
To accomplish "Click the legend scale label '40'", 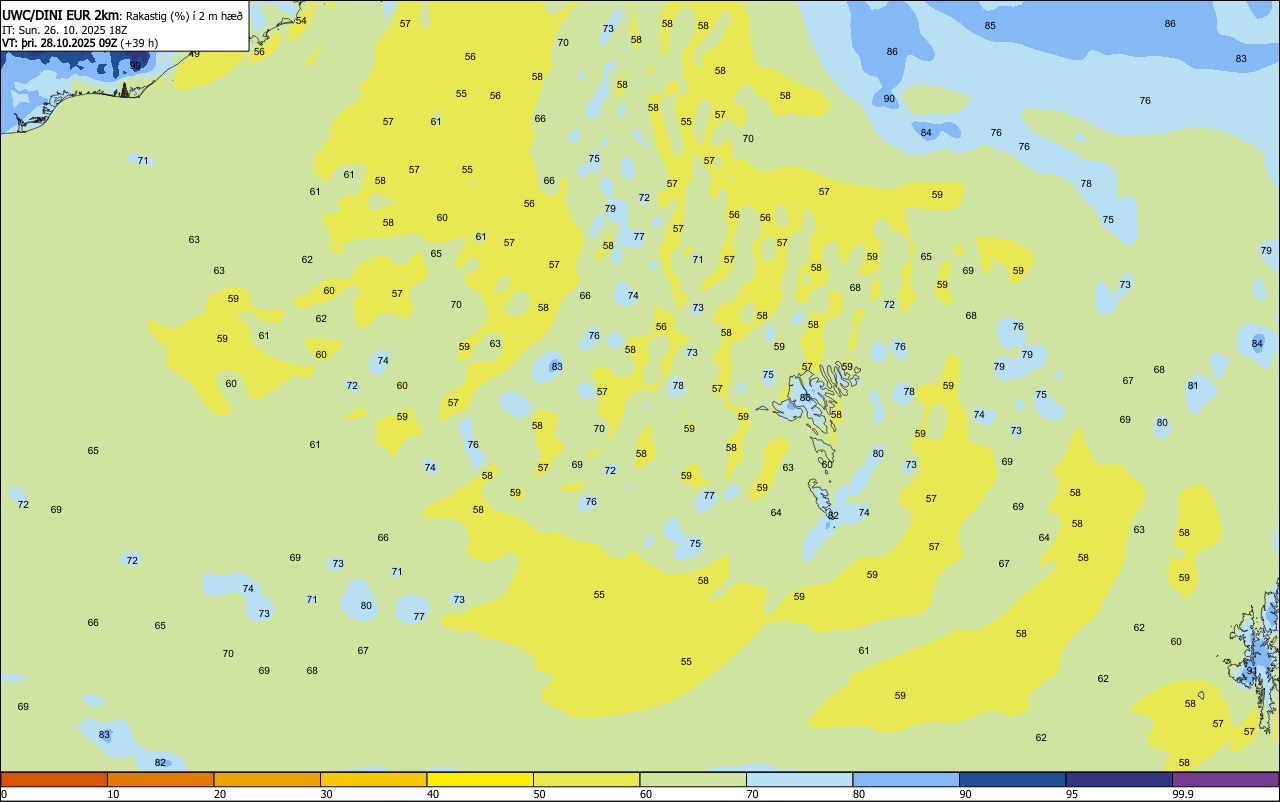I will pos(433,794).
